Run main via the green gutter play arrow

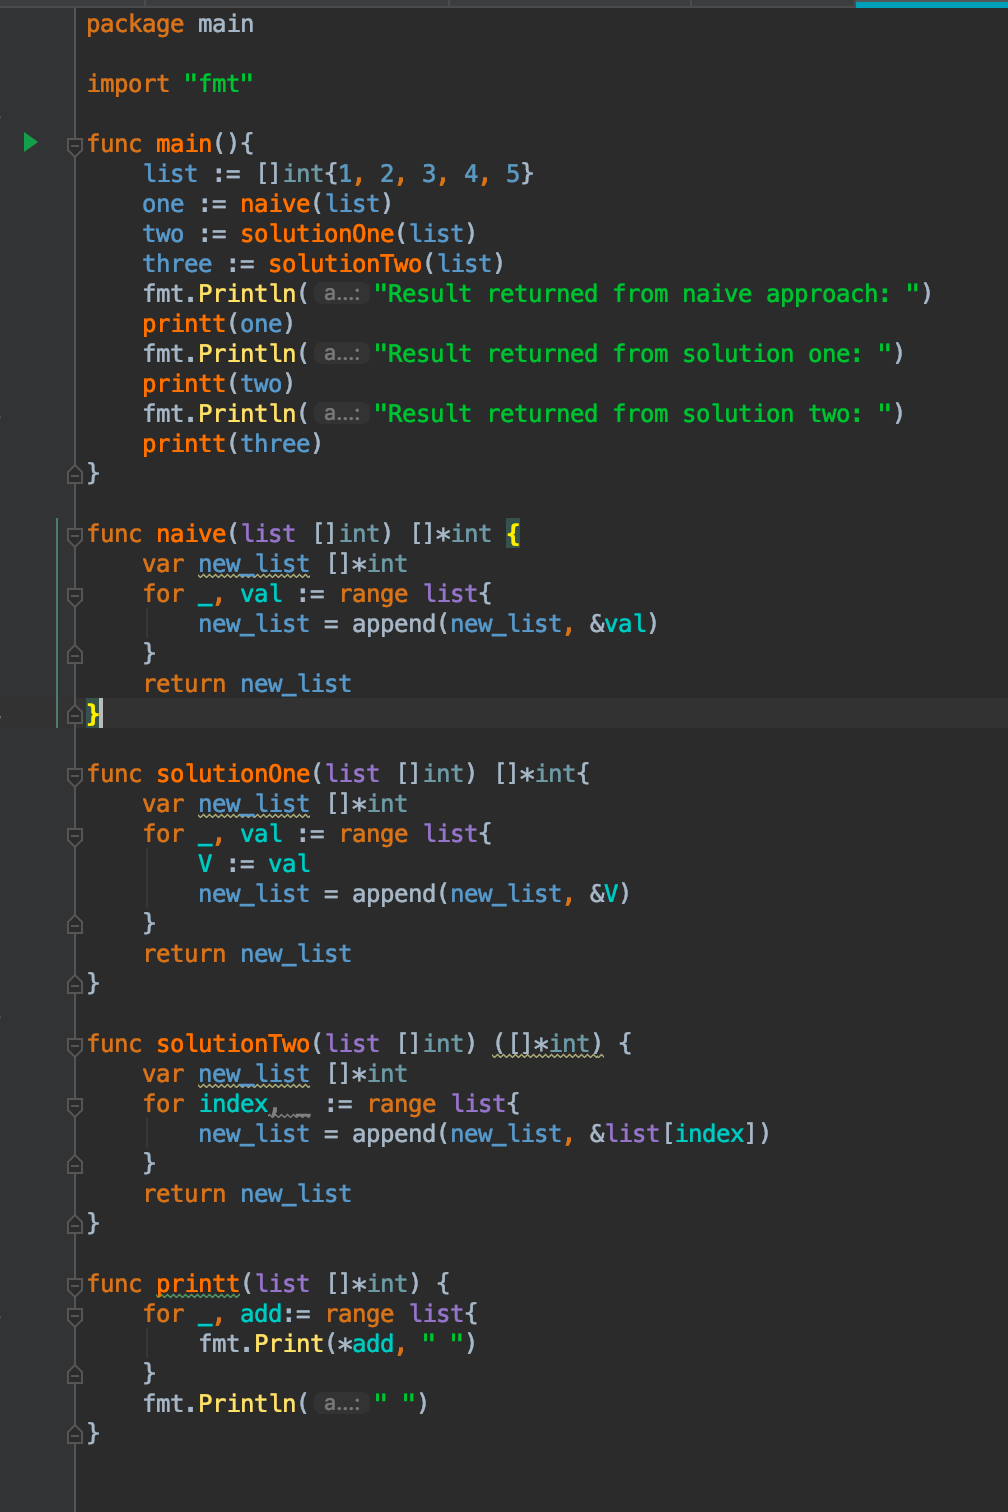point(31,143)
